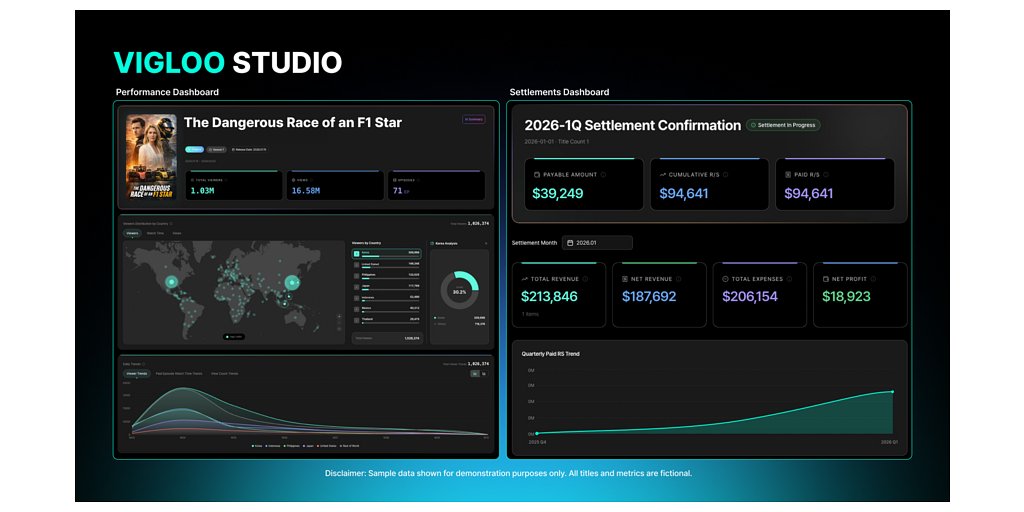Click info icon next to Net Revenue
Image resolution: width=1024 pixels, height=512 pixels.
click(679, 279)
